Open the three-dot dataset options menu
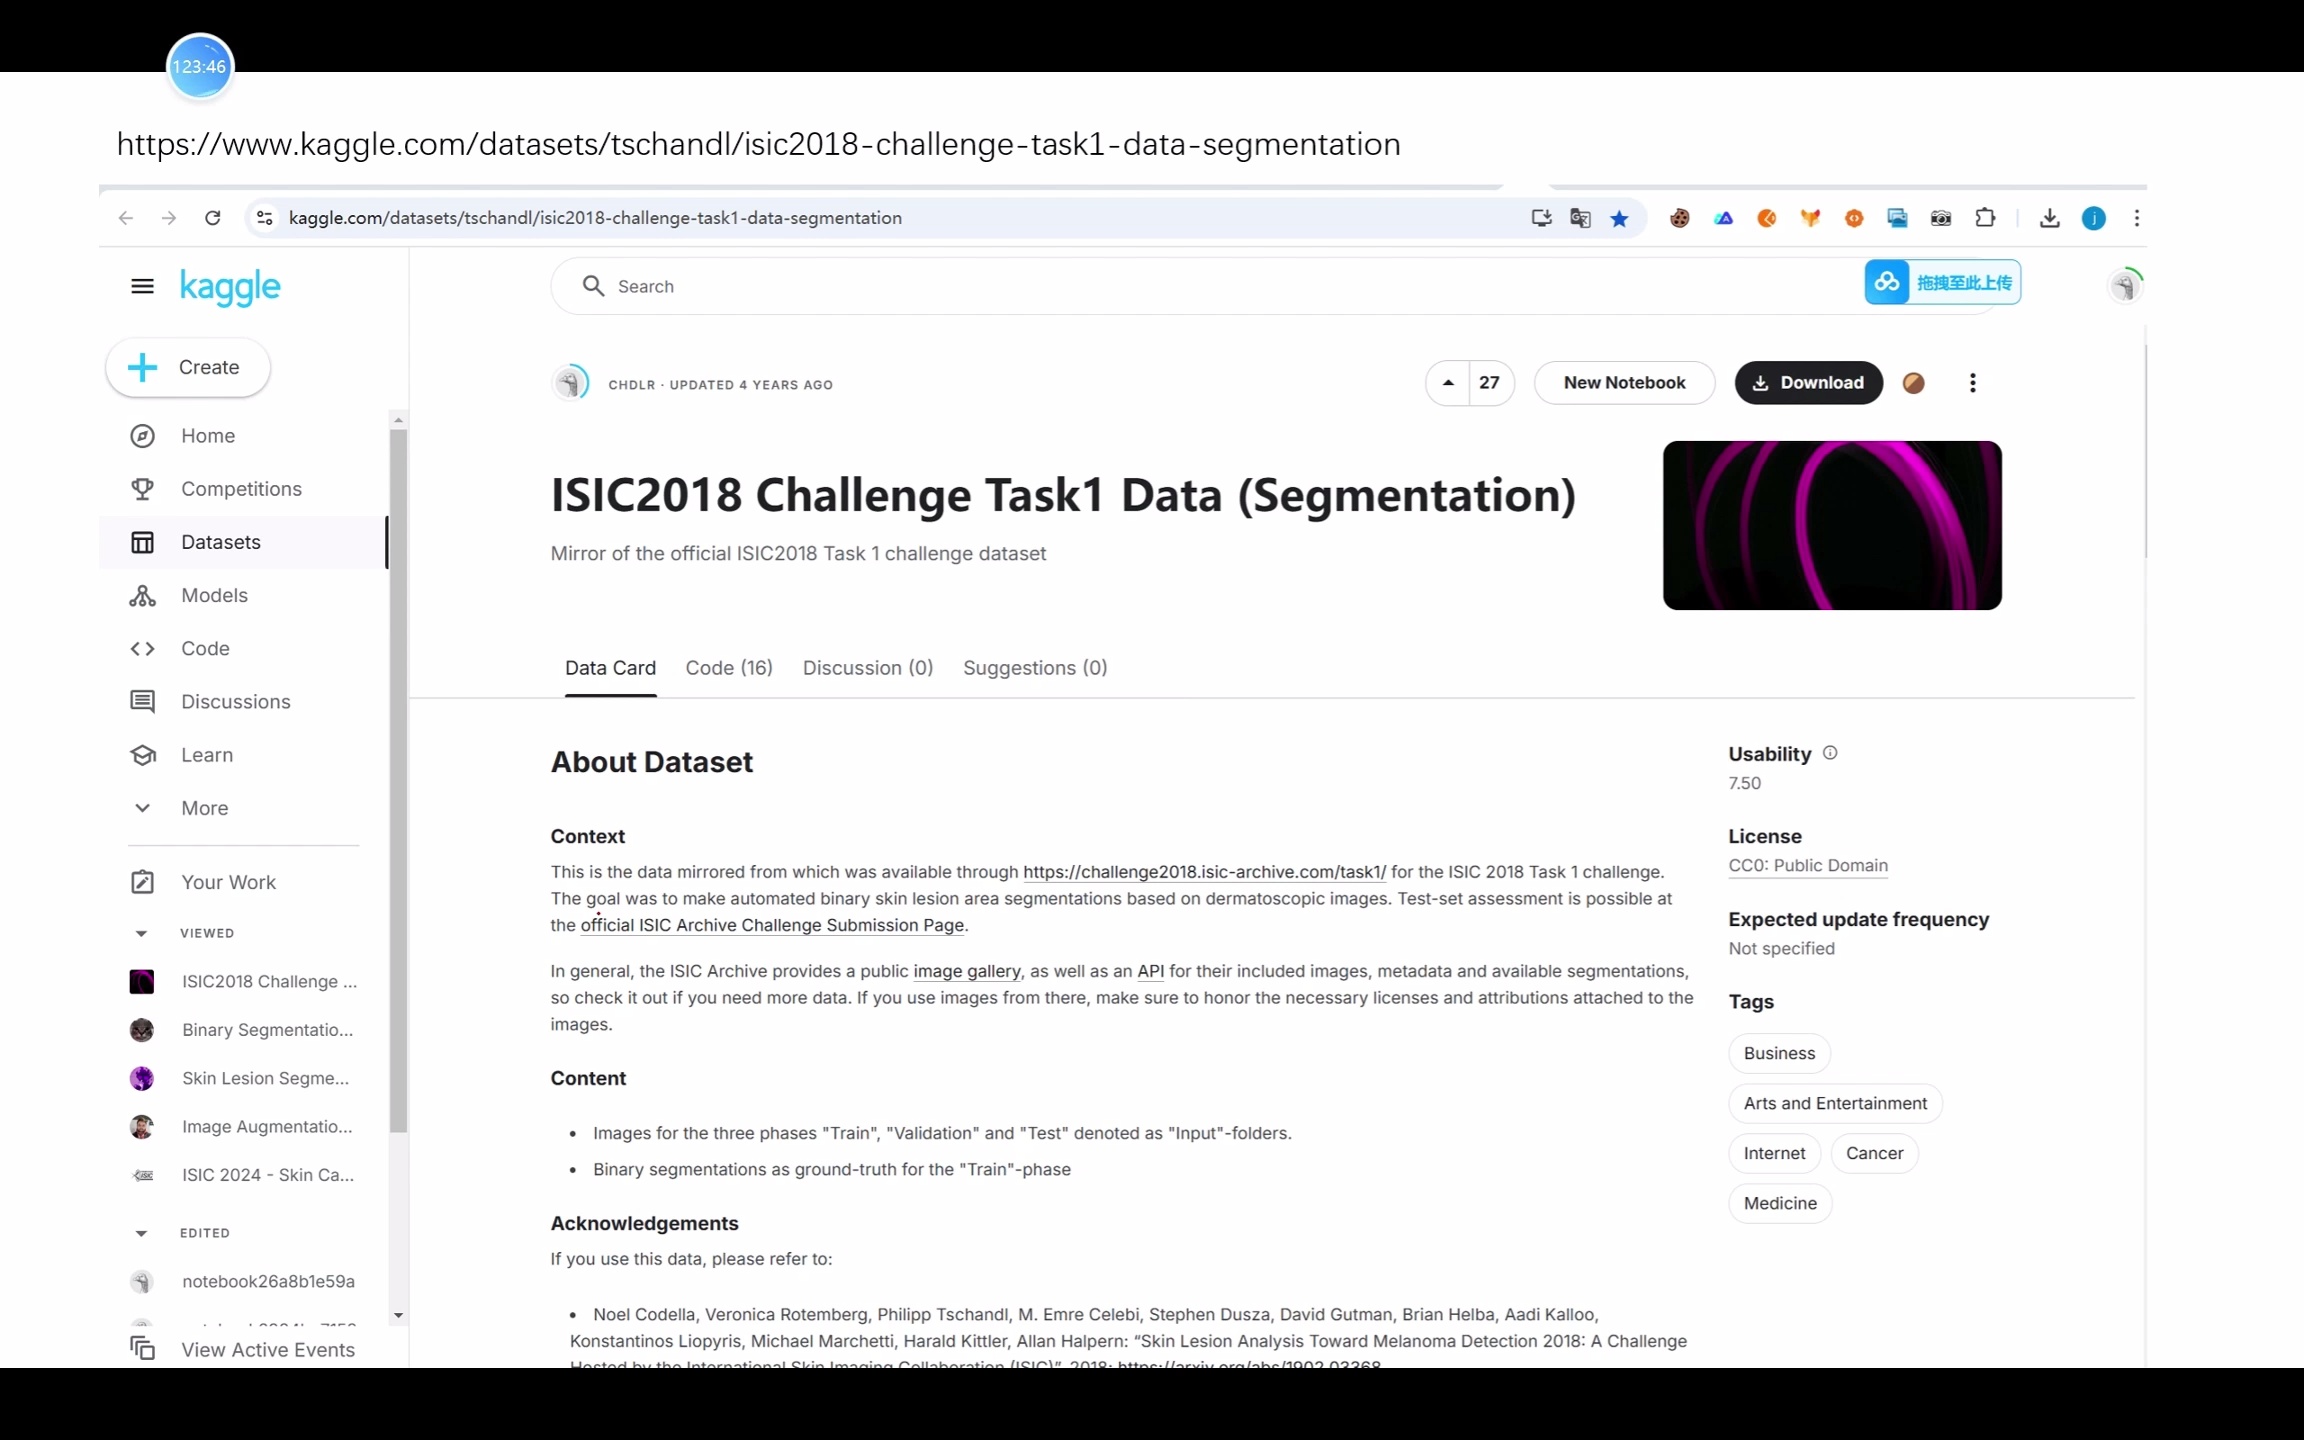 coord(1972,383)
